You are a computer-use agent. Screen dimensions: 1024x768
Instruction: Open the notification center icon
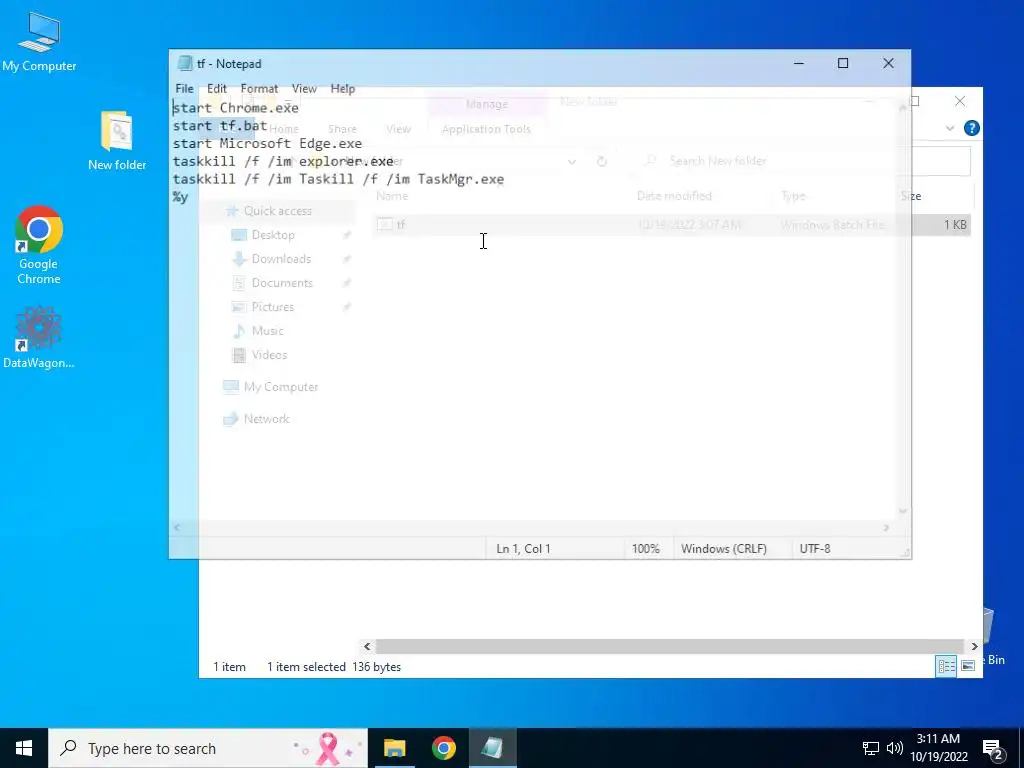pyautogui.click(x=993, y=749)
